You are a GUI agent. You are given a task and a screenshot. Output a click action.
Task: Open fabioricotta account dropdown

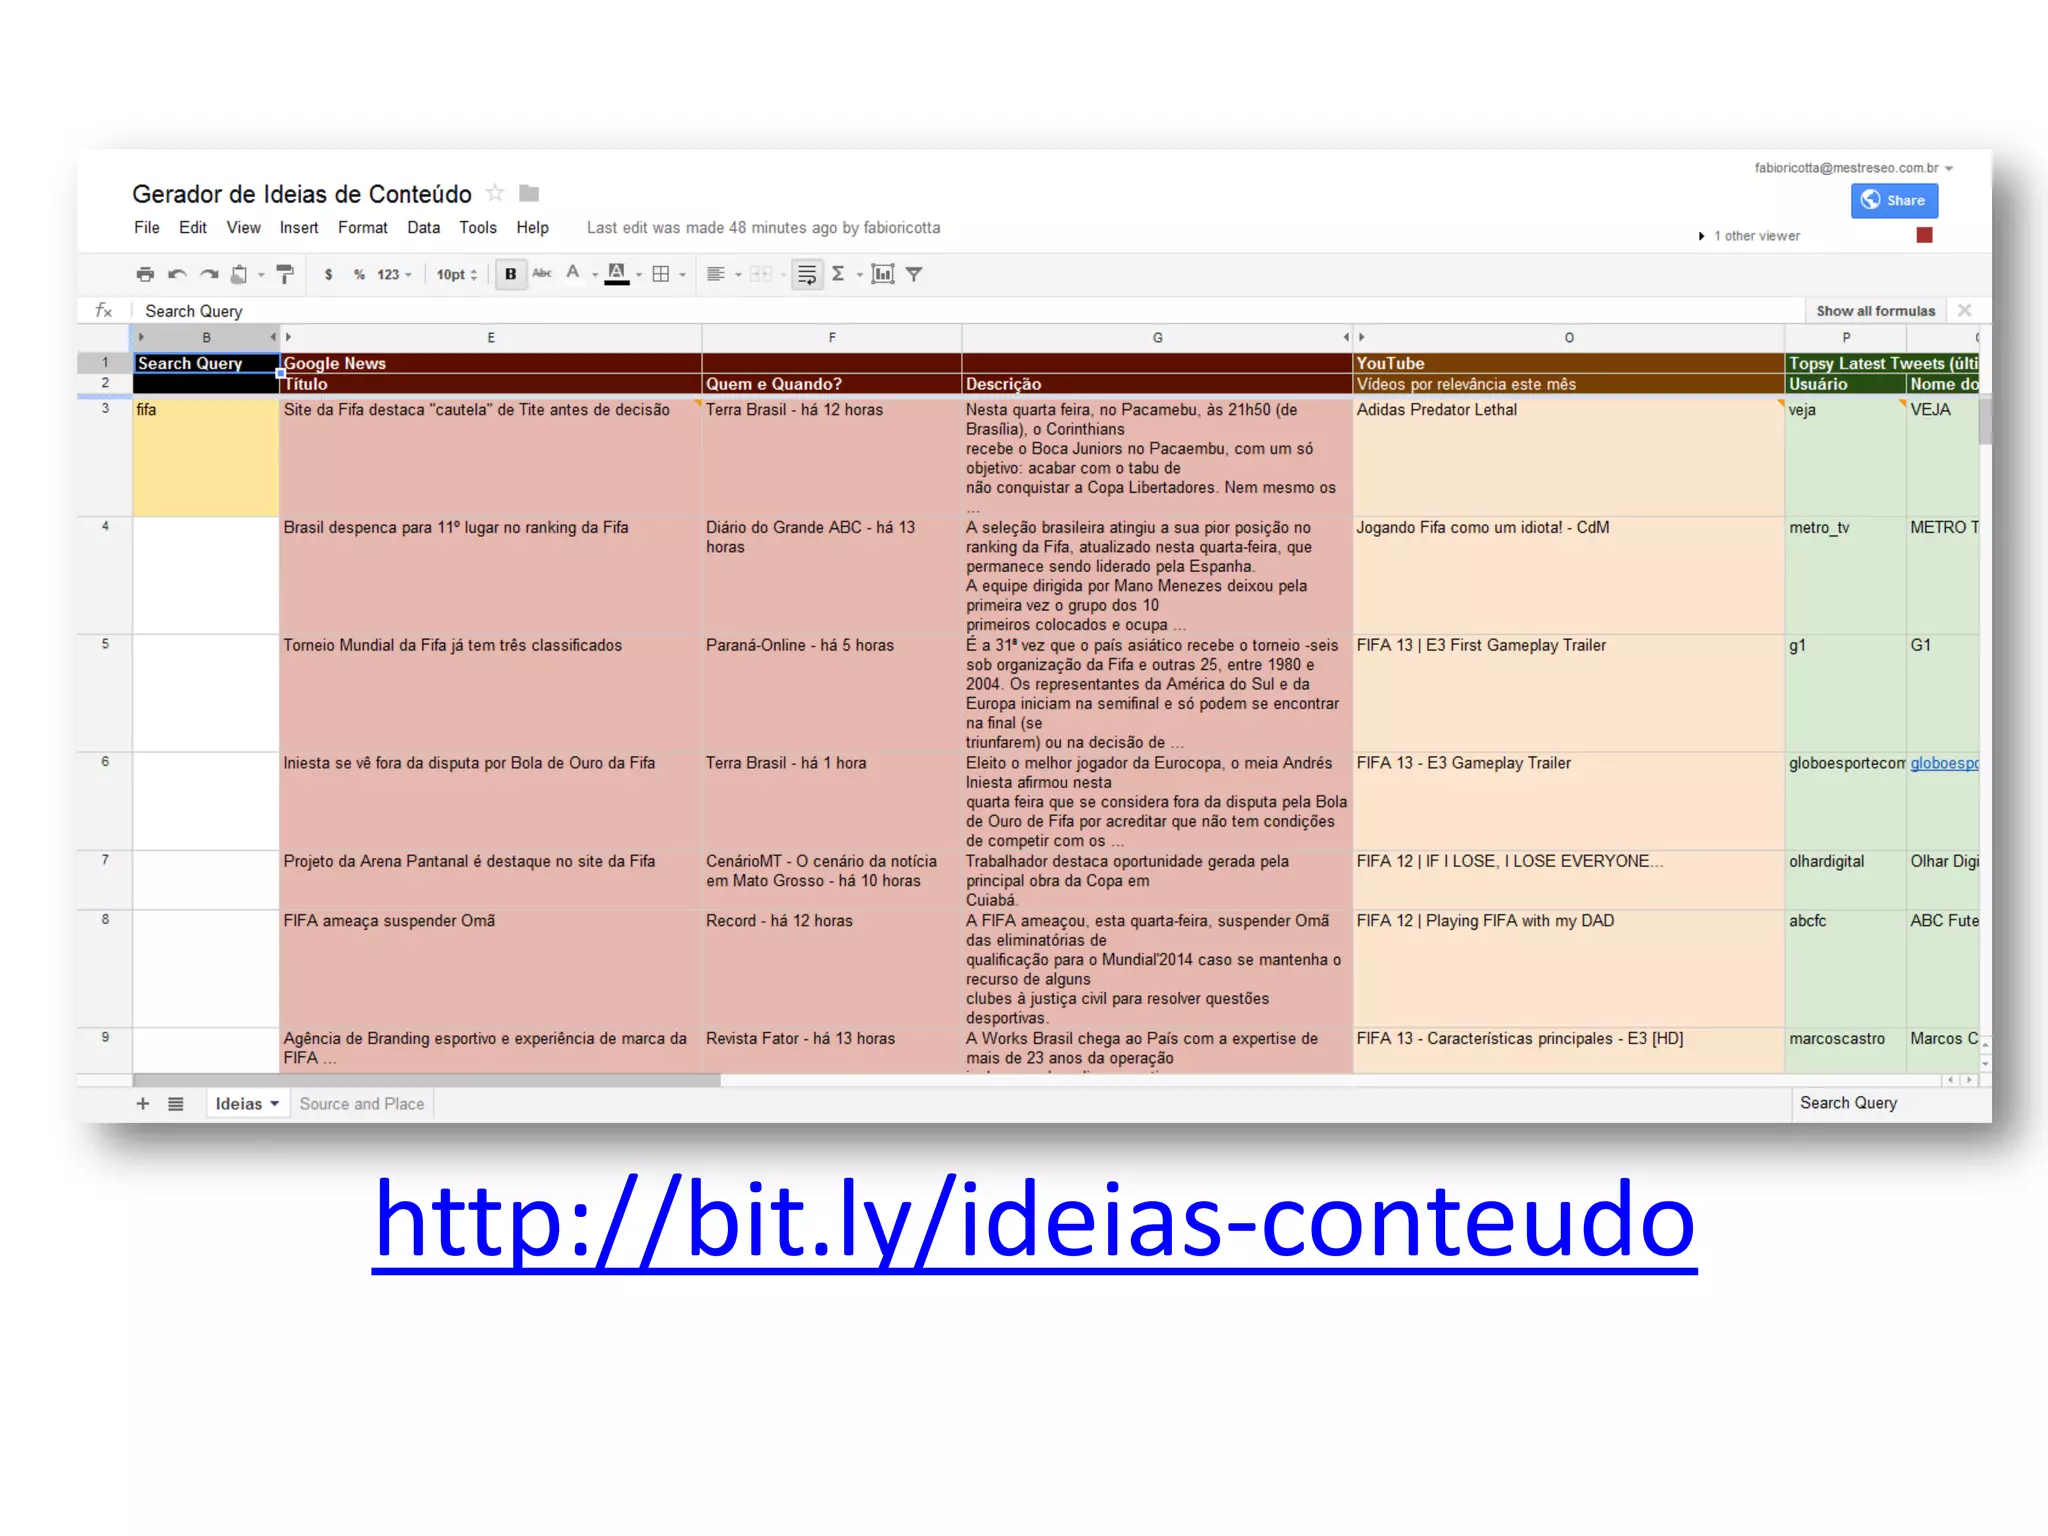pyautogui.click(x=1853, y=168)
